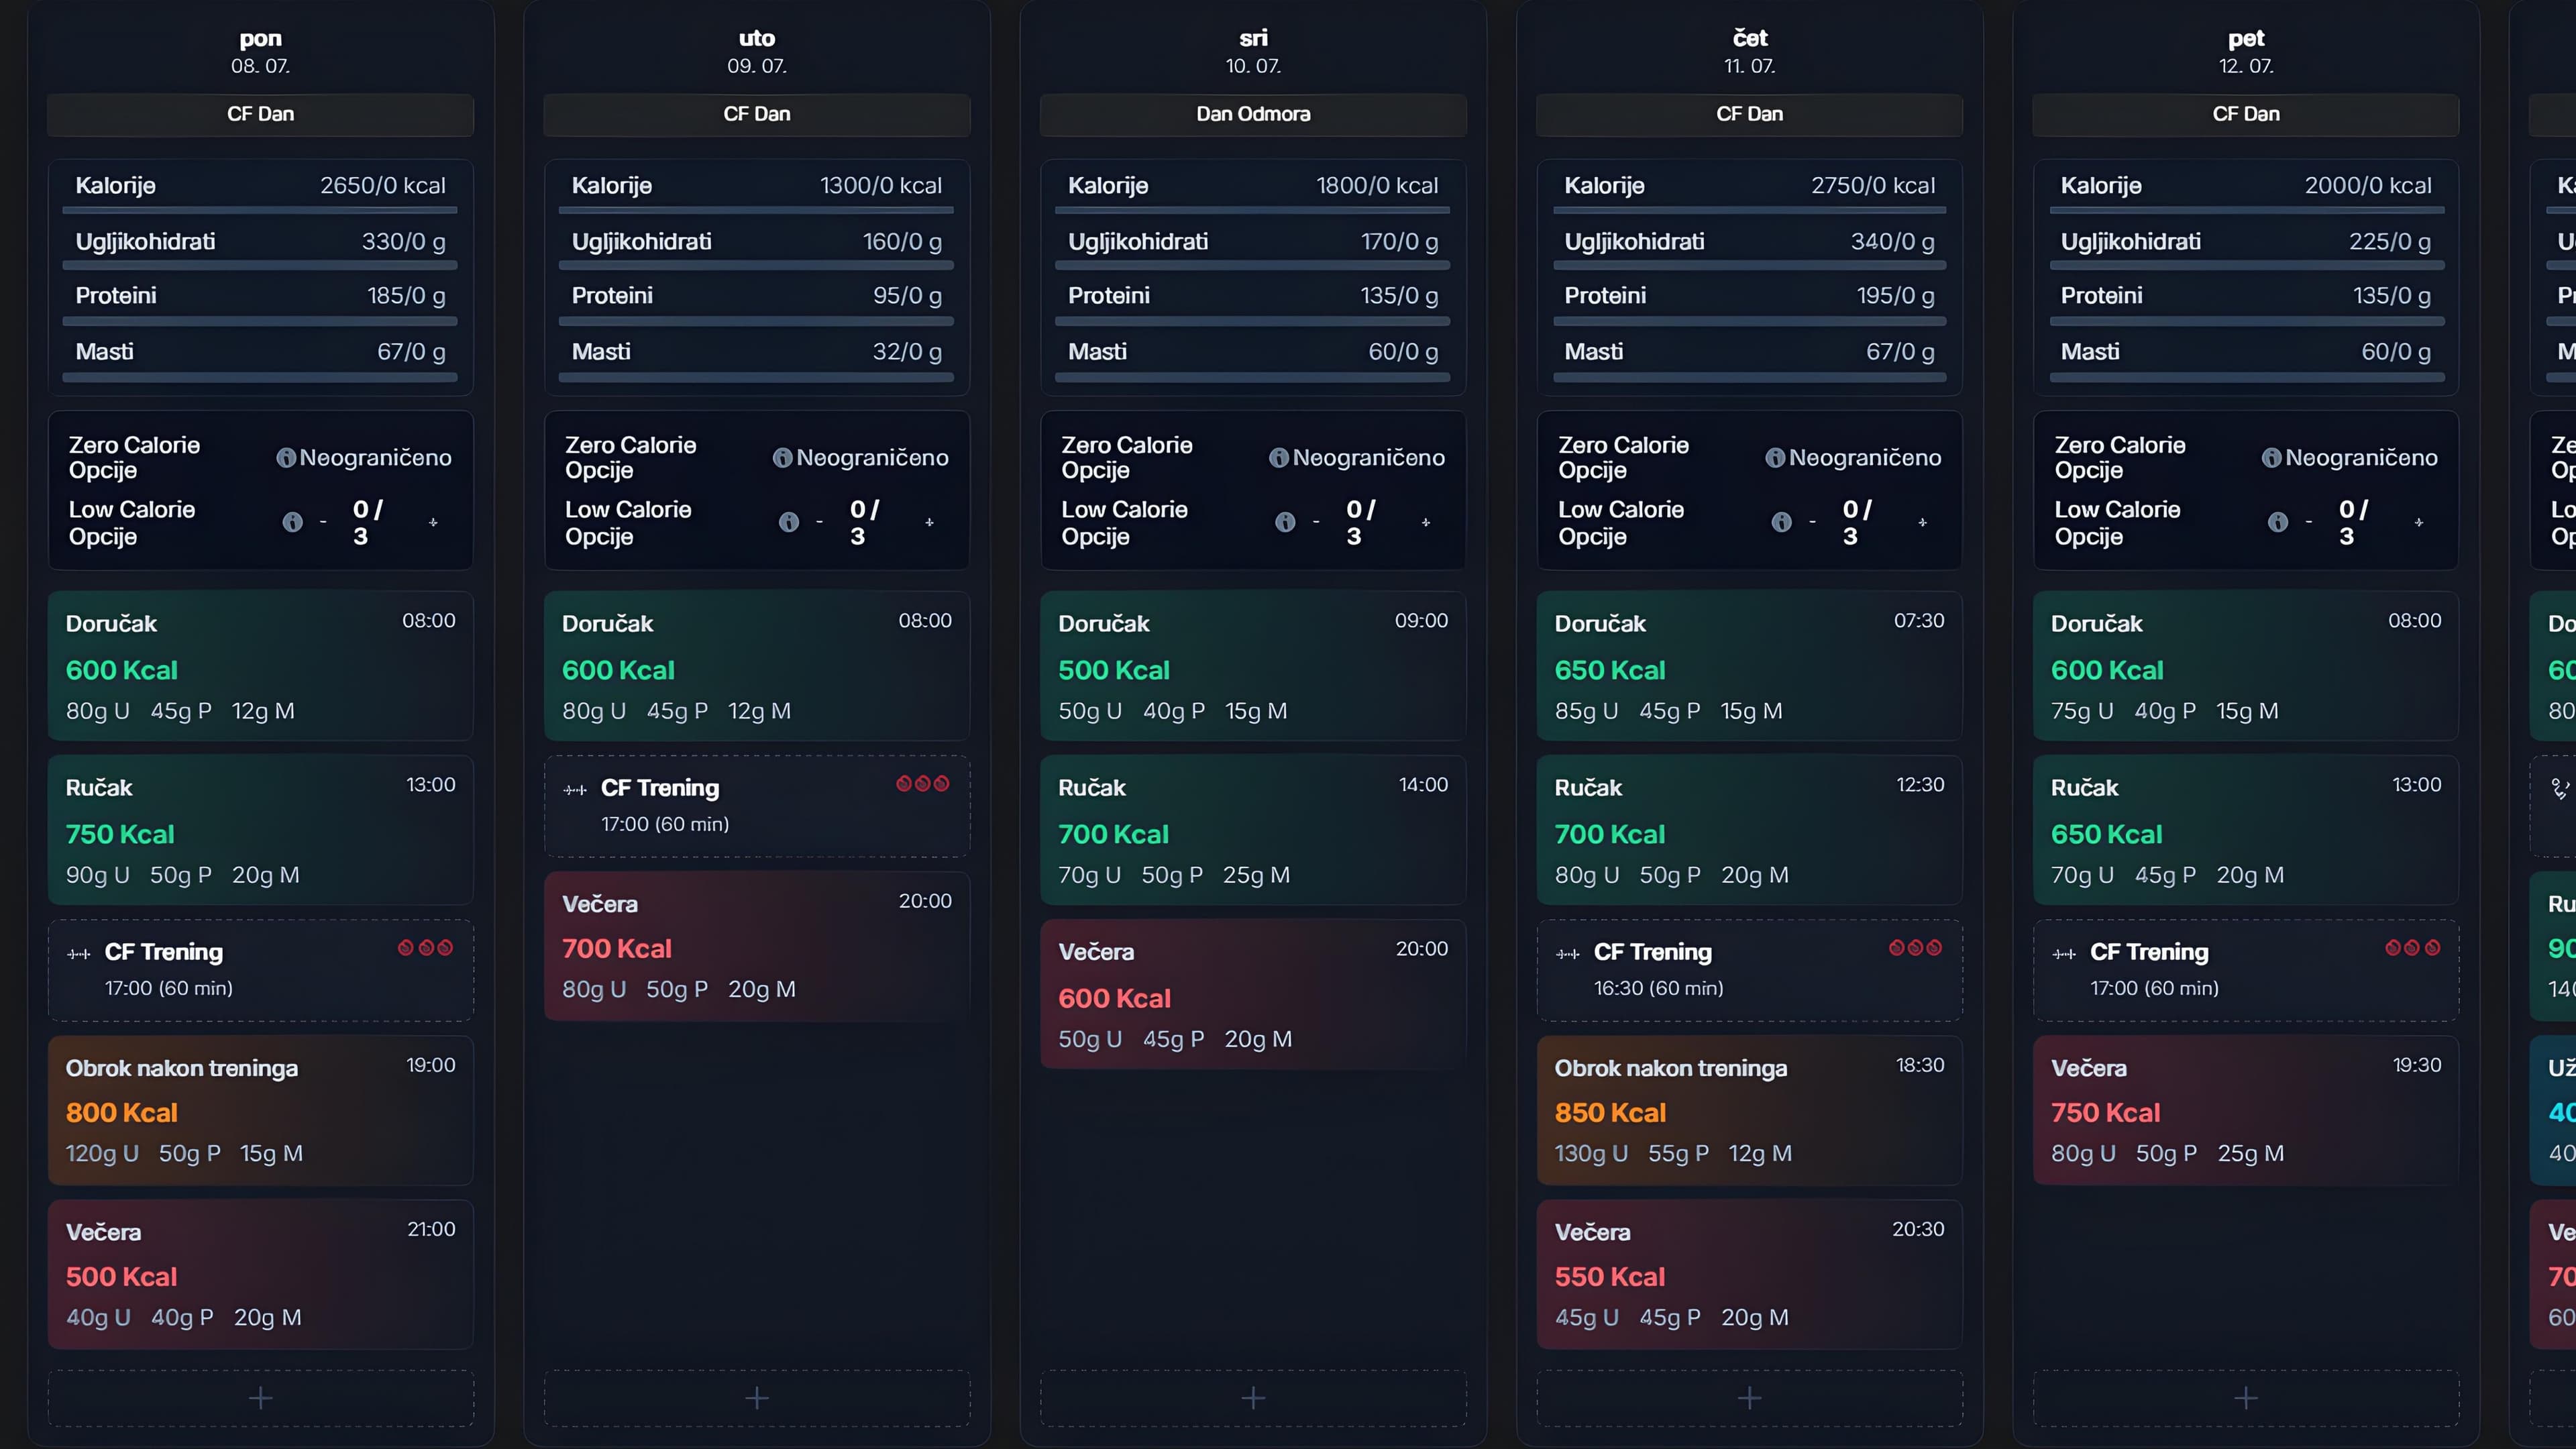The image size is (2576, 1449).
Task: Click the Masti progress bar in pet column
Action: [x=2247, y=377]
